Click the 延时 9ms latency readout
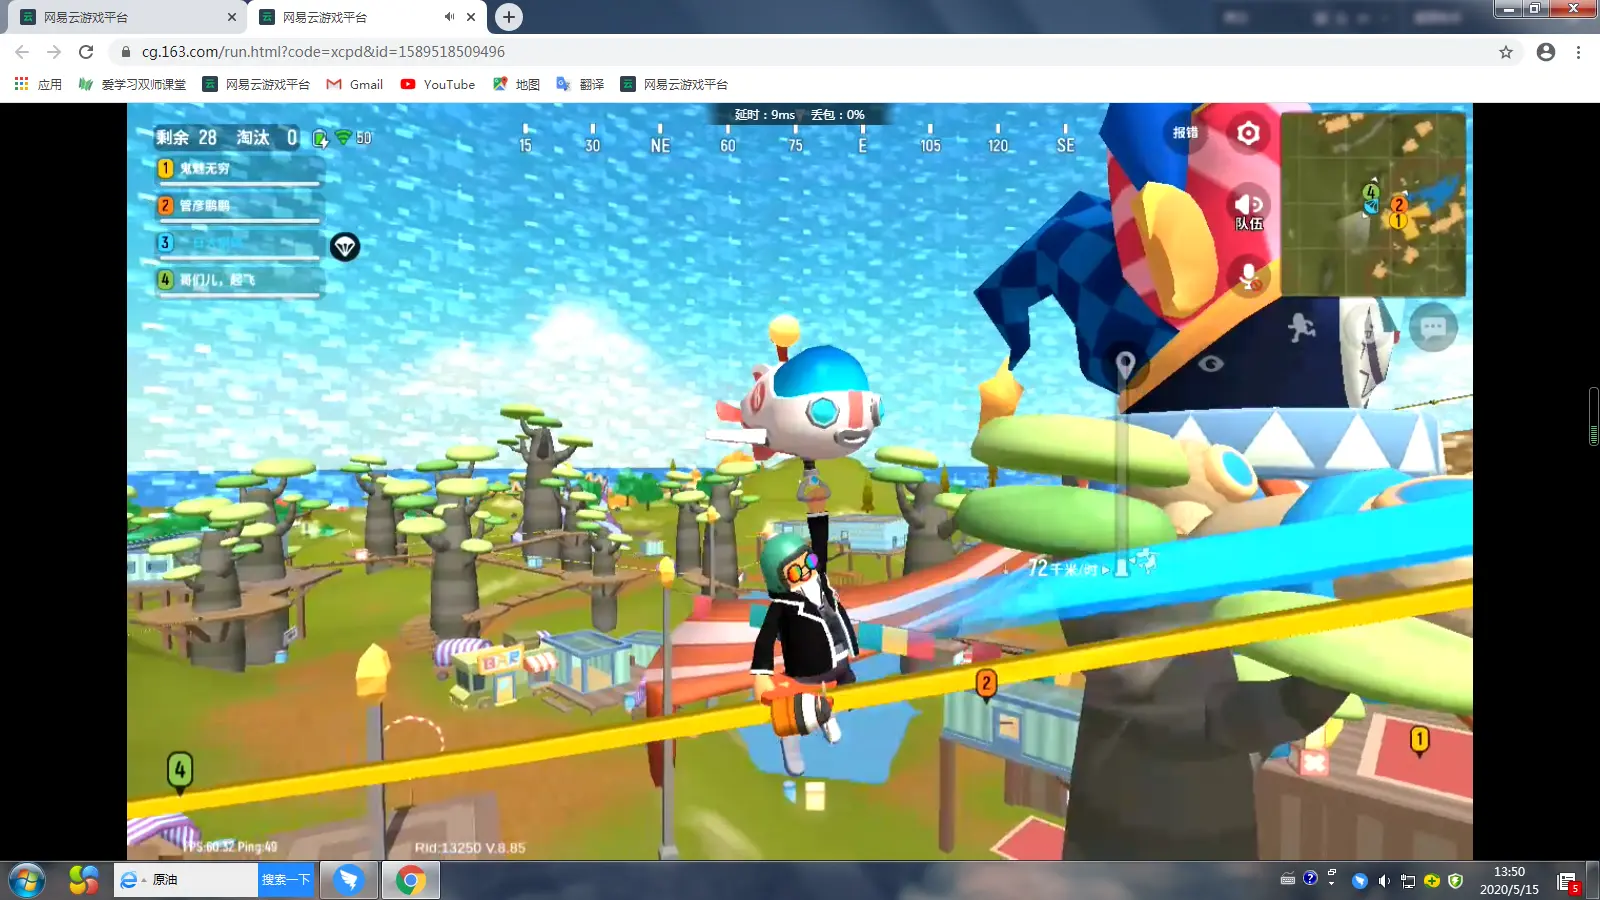 [x=765, y=115]
